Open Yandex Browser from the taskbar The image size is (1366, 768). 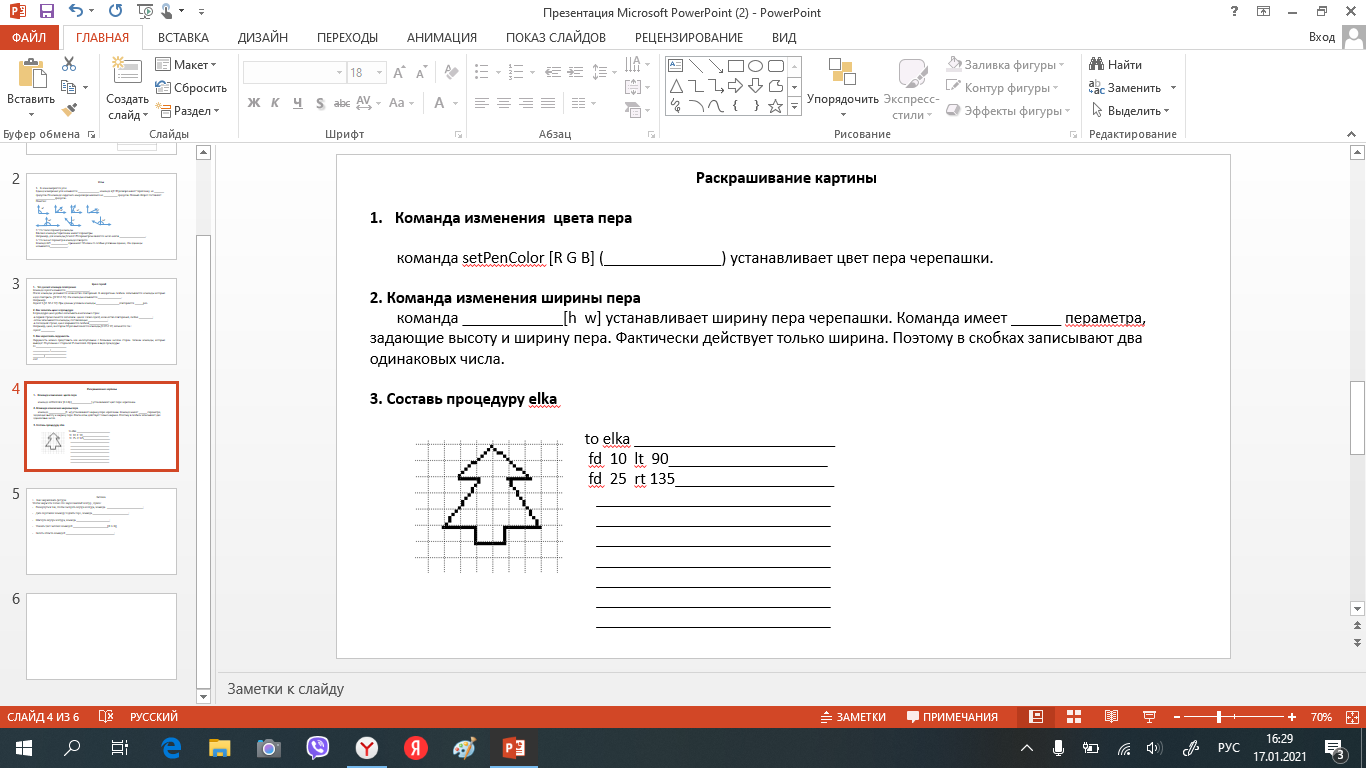pos(367,747)
